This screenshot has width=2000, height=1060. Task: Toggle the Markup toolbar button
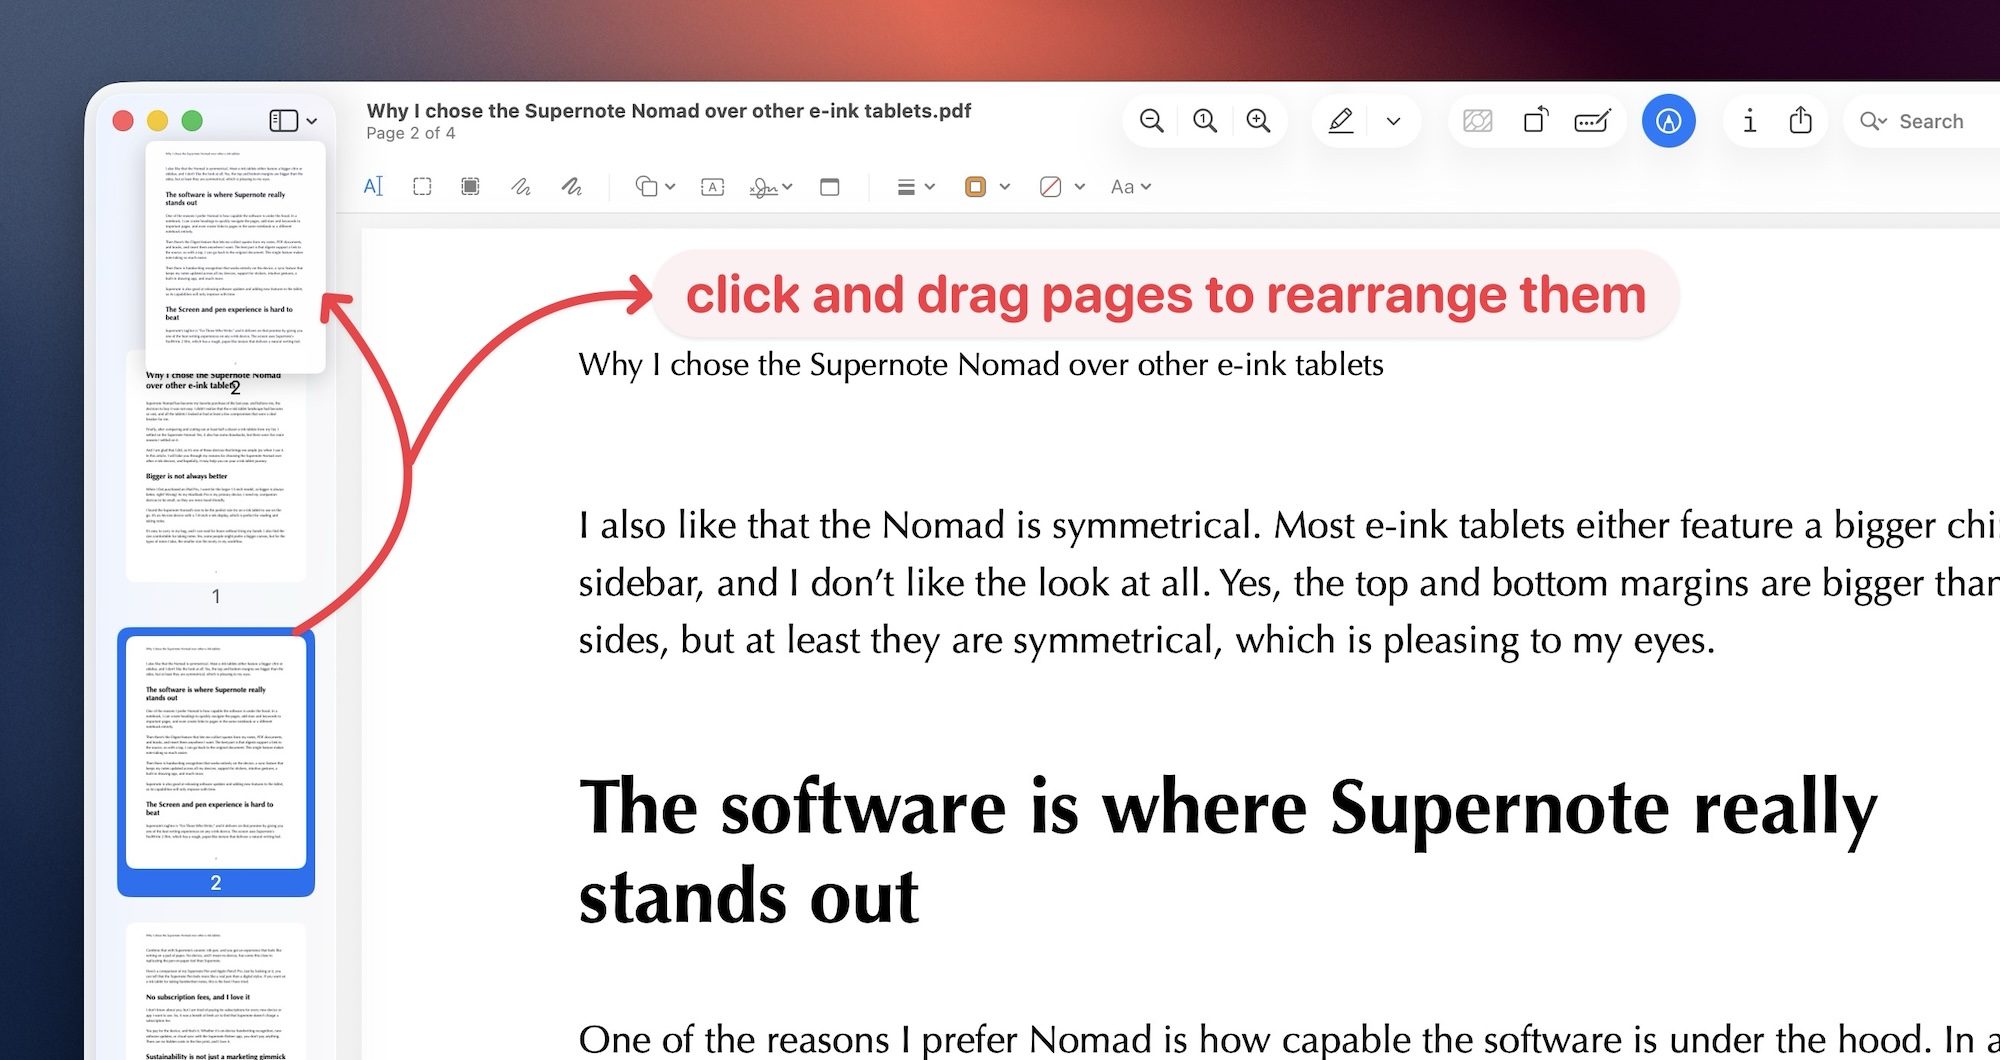click(1668, 121)
